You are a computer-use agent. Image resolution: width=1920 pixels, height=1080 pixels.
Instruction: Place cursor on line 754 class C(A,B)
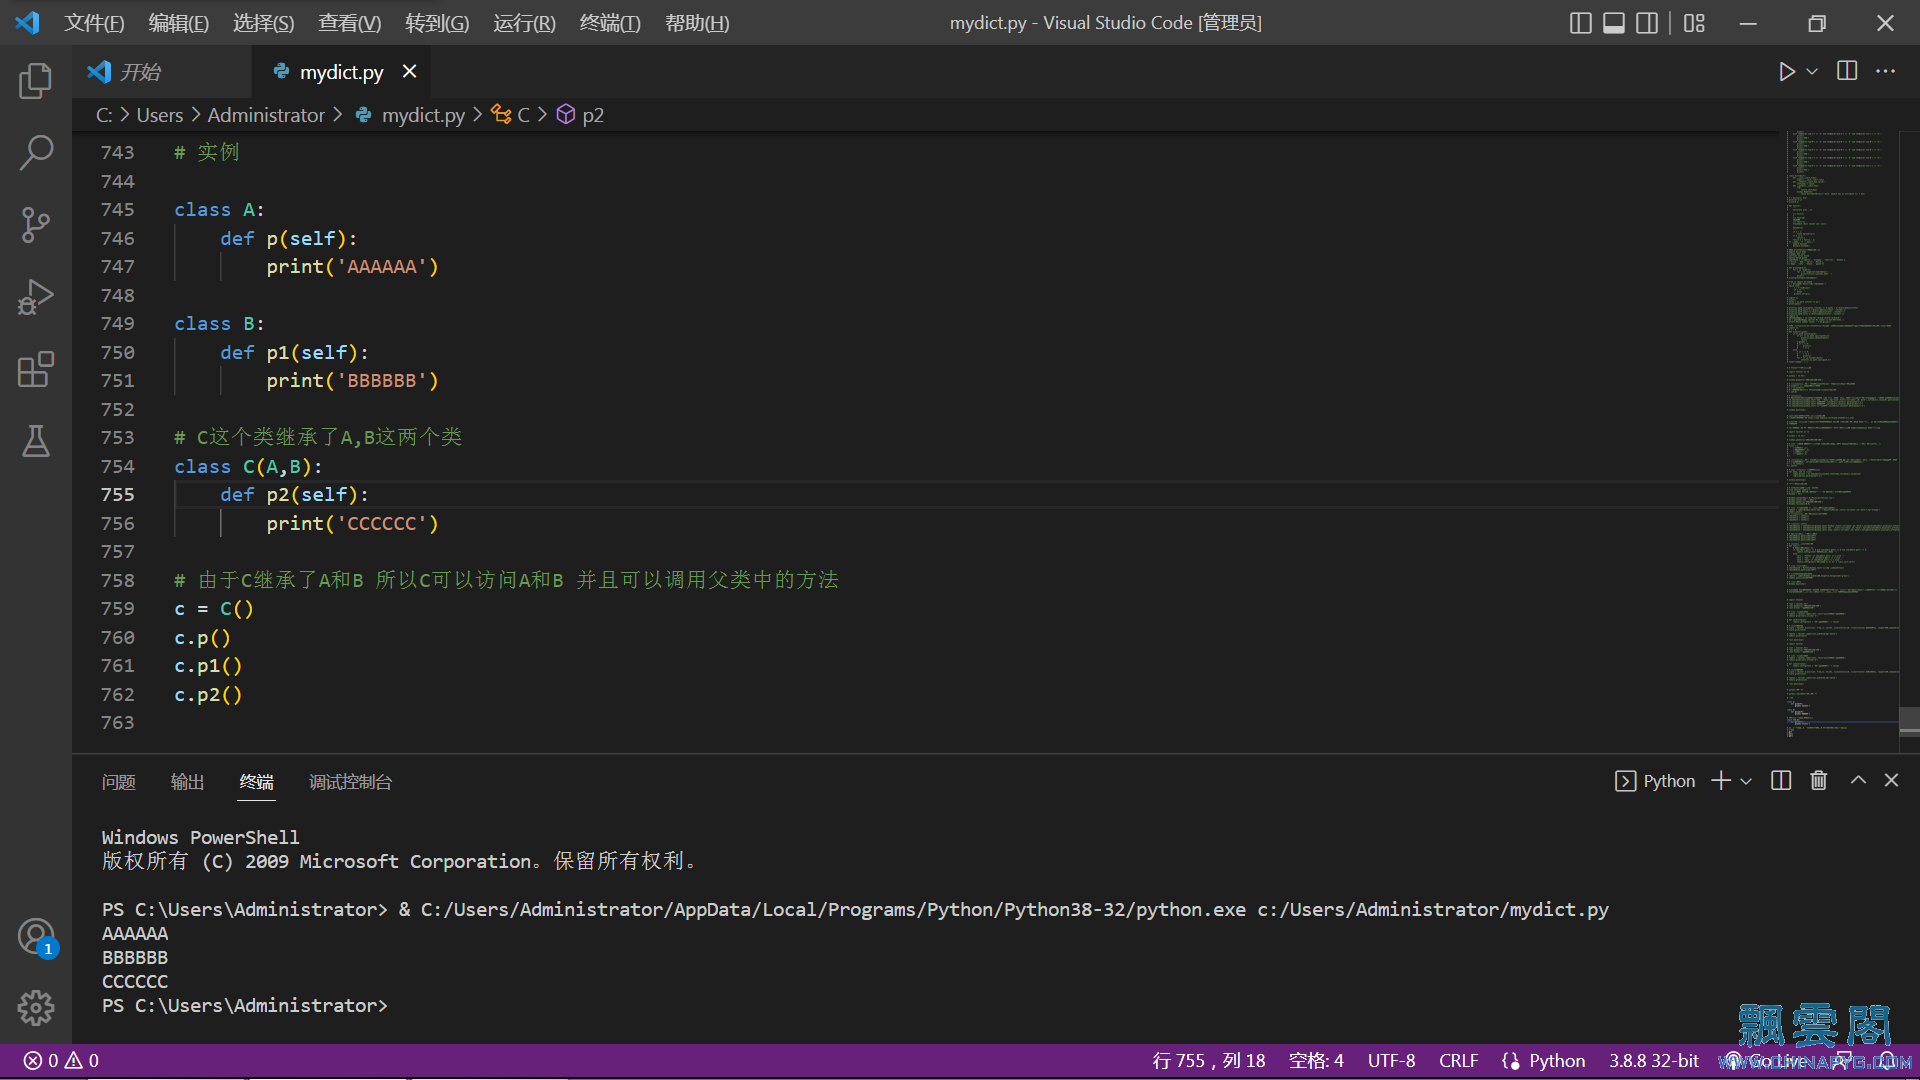tap(248, 467)
